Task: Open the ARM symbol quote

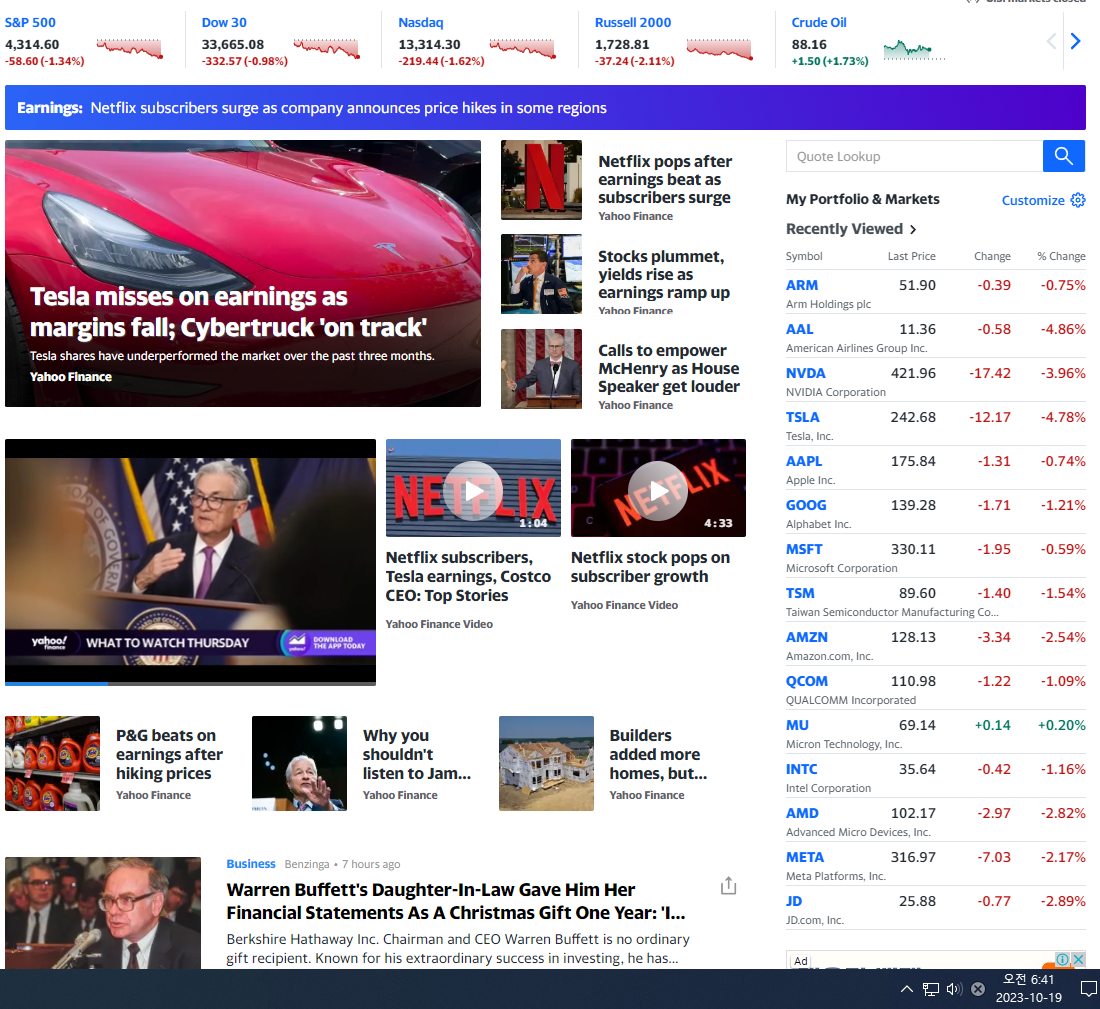Action: pyautogui.click(x=802, y=286)
